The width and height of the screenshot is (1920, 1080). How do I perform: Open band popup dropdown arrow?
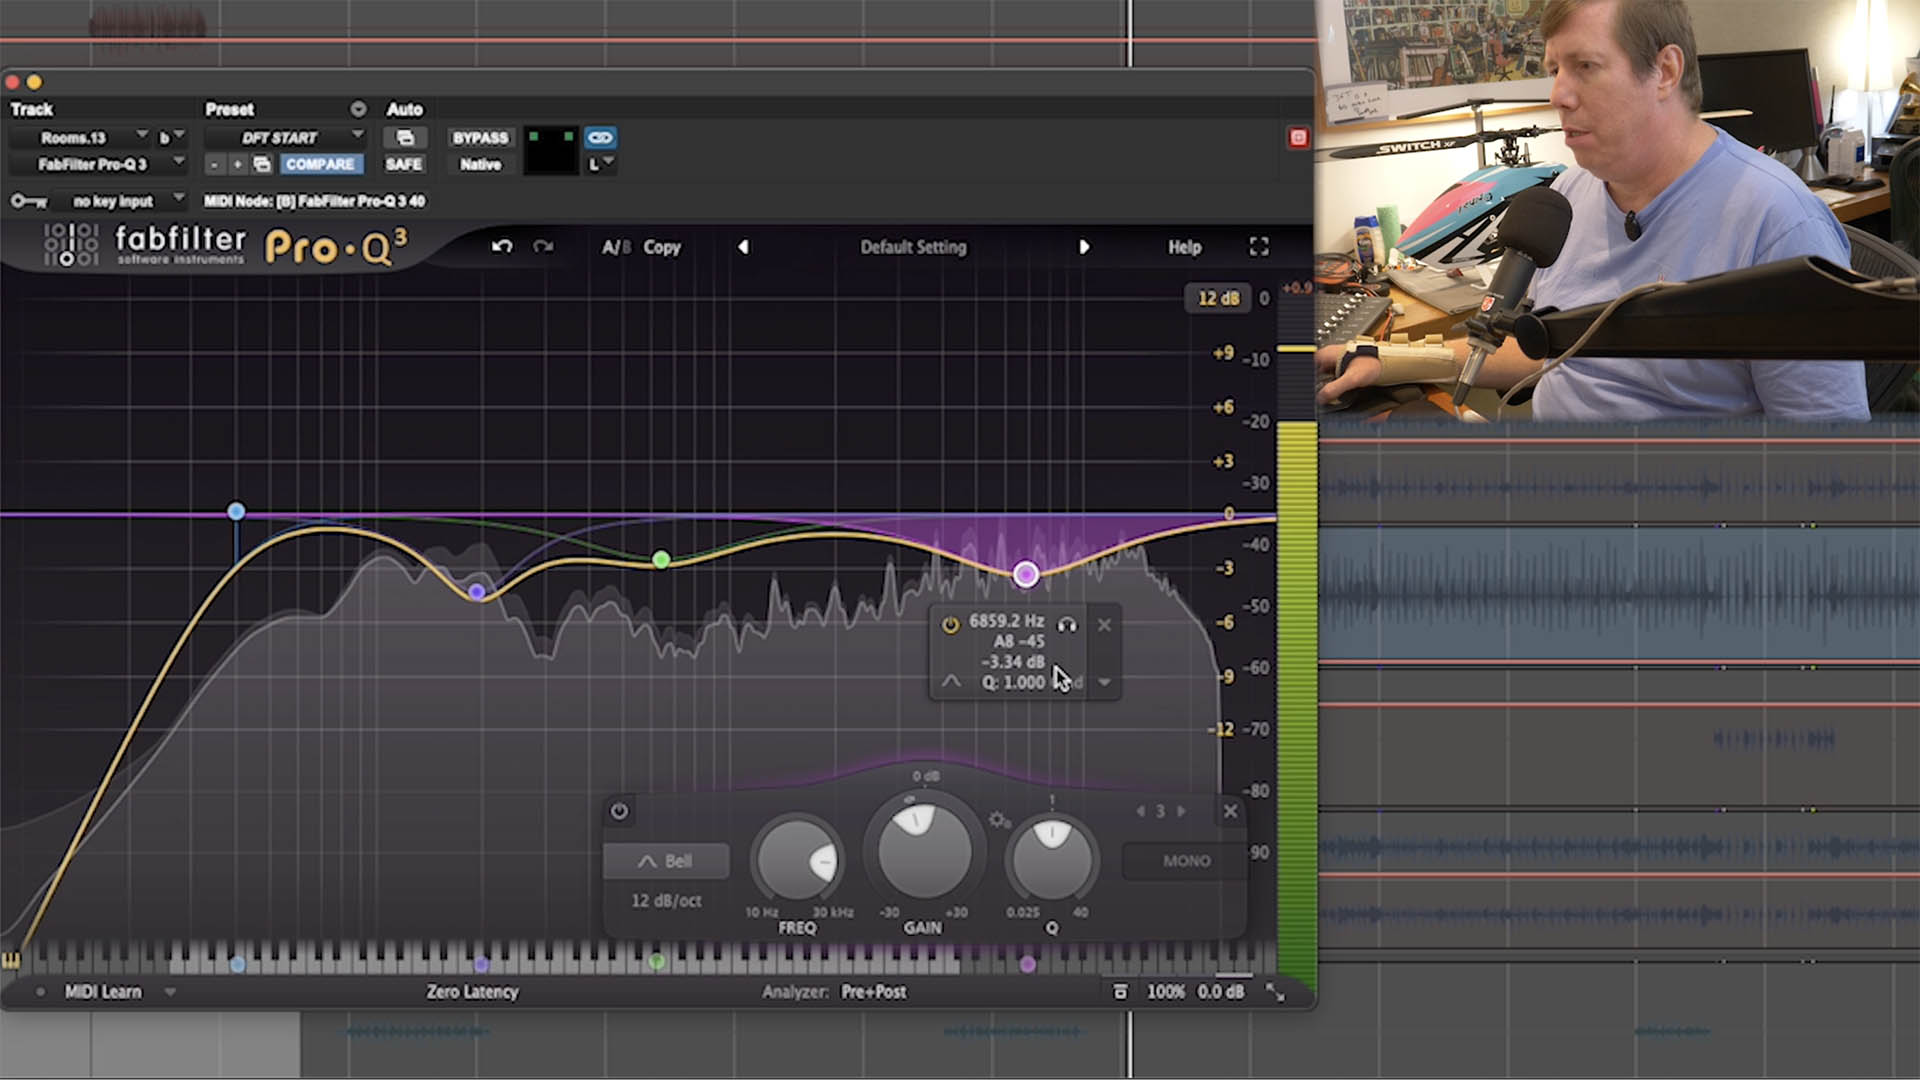pyautogui.click(x=1105, y=682)
